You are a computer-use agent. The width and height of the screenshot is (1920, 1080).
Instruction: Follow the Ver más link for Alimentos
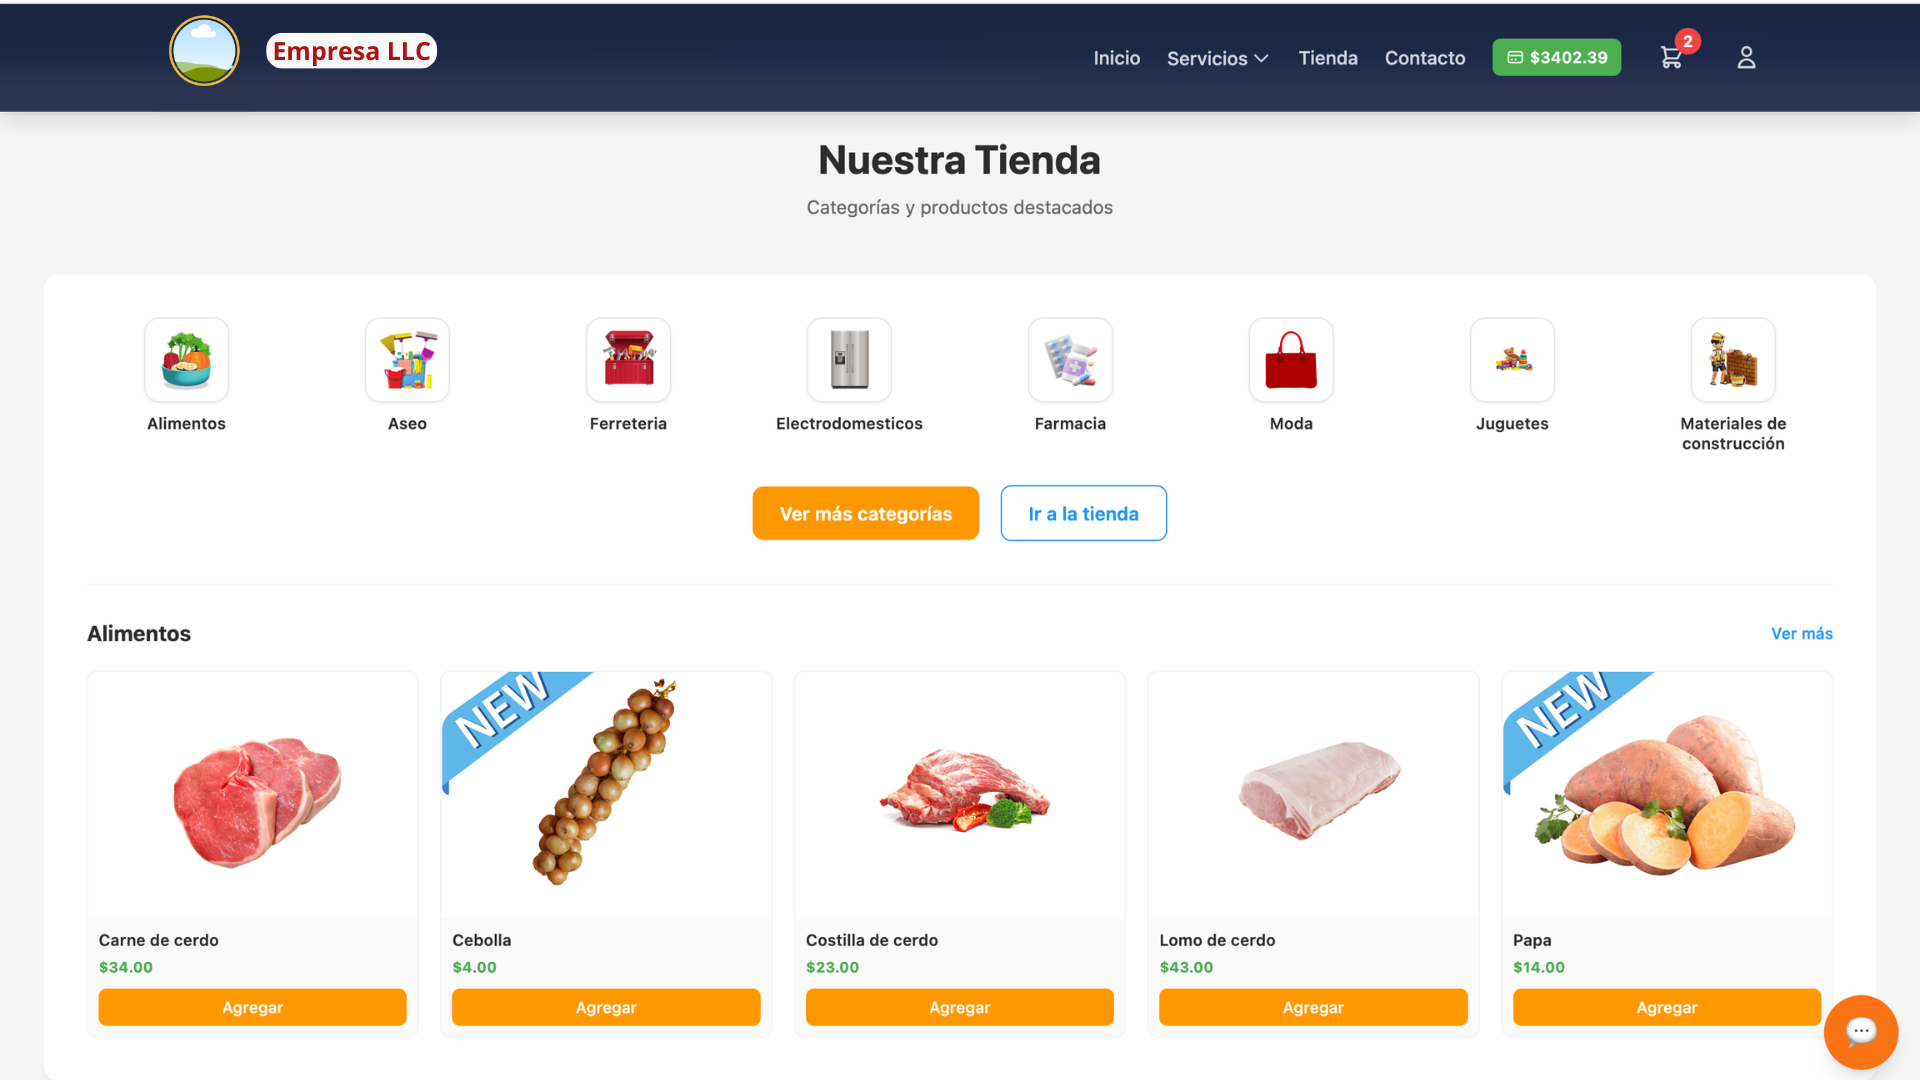click(1802, 634)
